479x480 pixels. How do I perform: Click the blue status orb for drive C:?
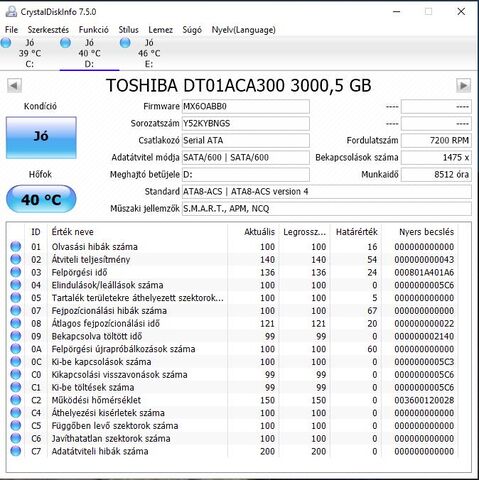(6, 43)
